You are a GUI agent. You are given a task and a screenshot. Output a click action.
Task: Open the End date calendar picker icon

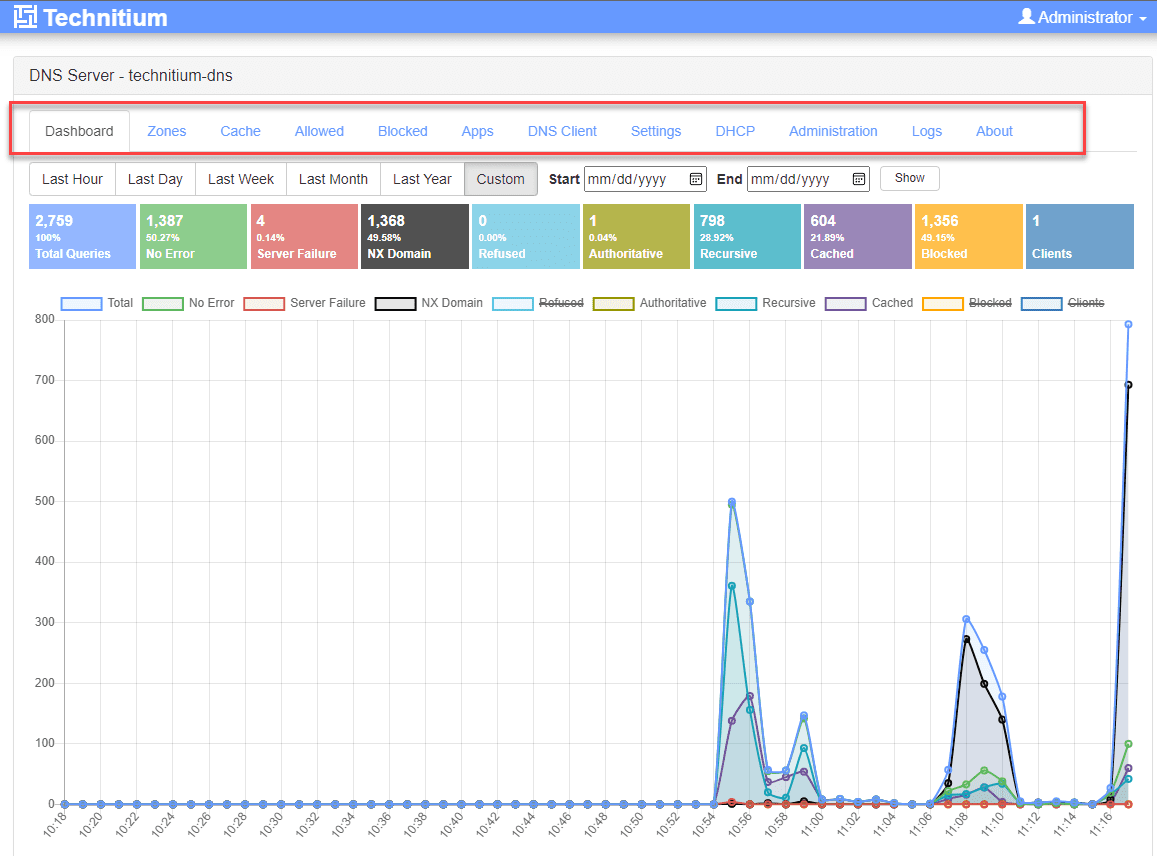859,179
